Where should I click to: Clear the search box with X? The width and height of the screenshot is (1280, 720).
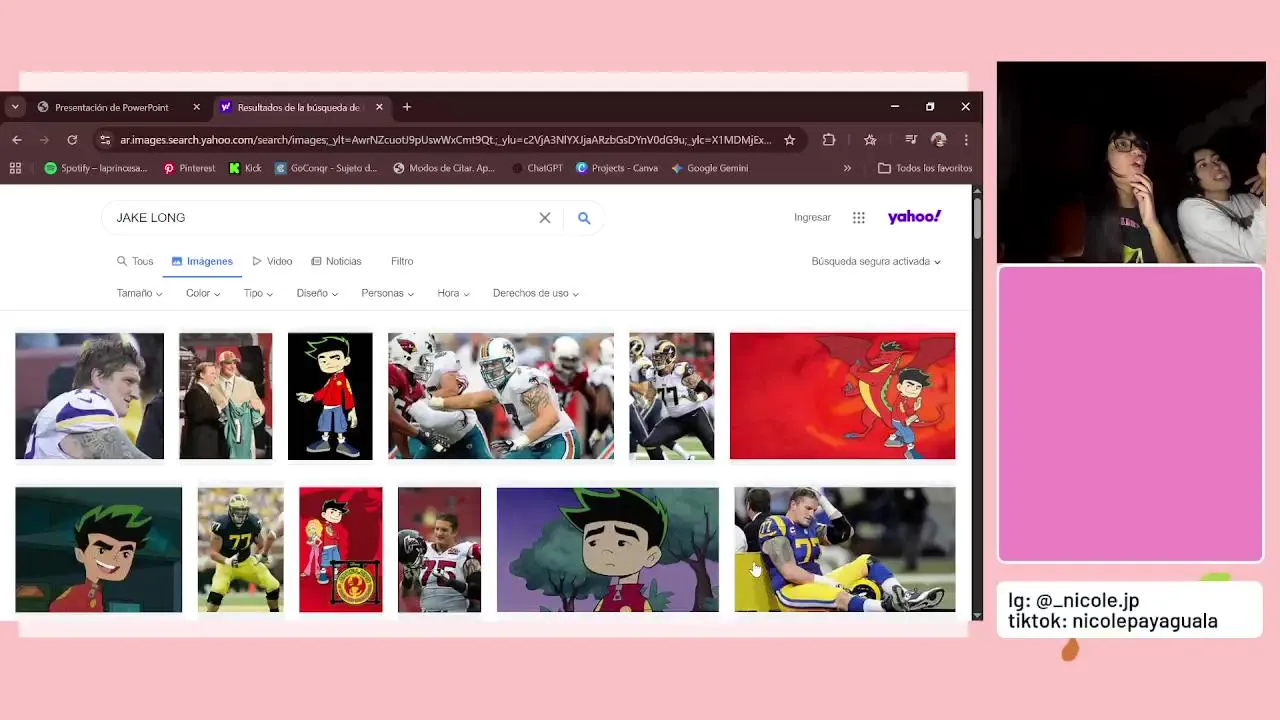click(x=545, y=218)
